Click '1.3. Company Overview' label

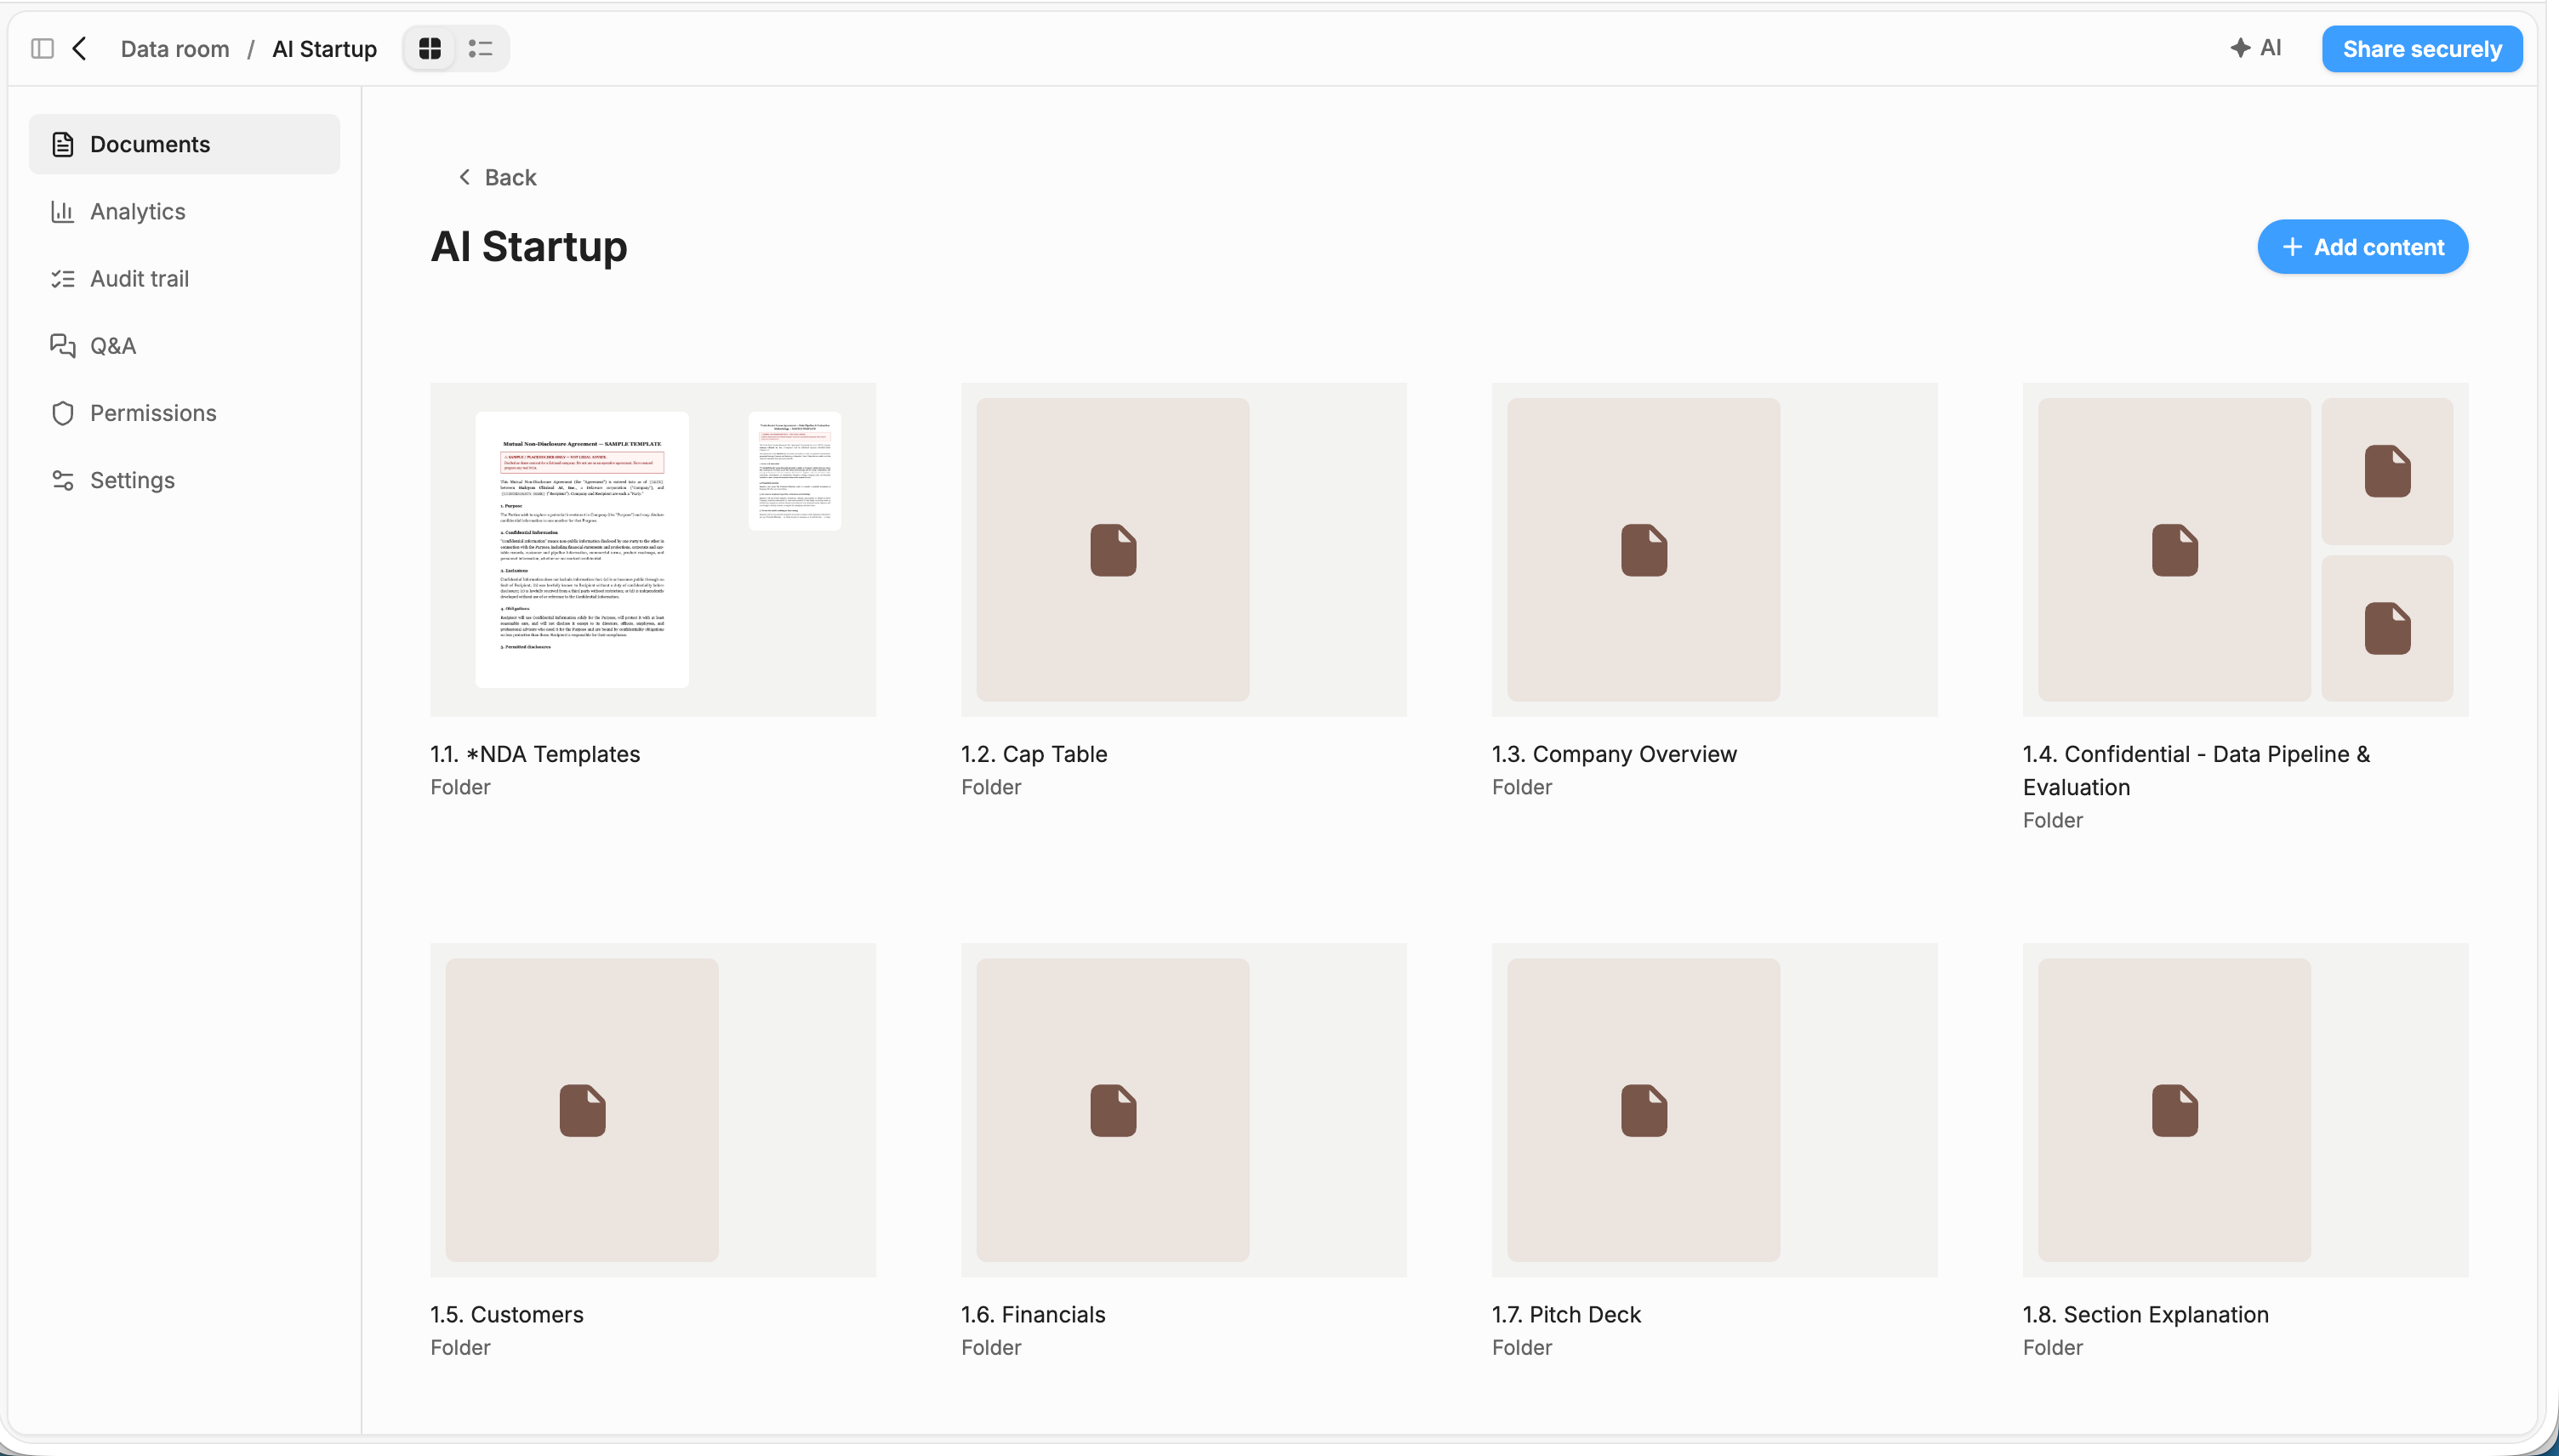click(x=1614, y=754)
